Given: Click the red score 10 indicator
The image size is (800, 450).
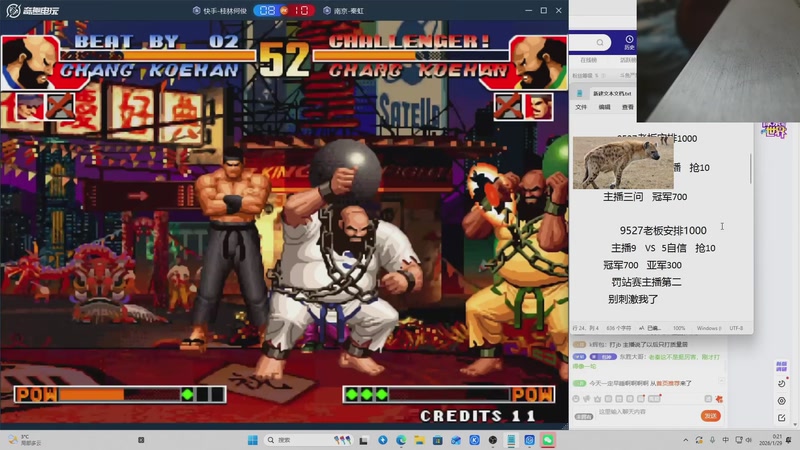Looking at the screenshot, I should click(x=301, y=10).
